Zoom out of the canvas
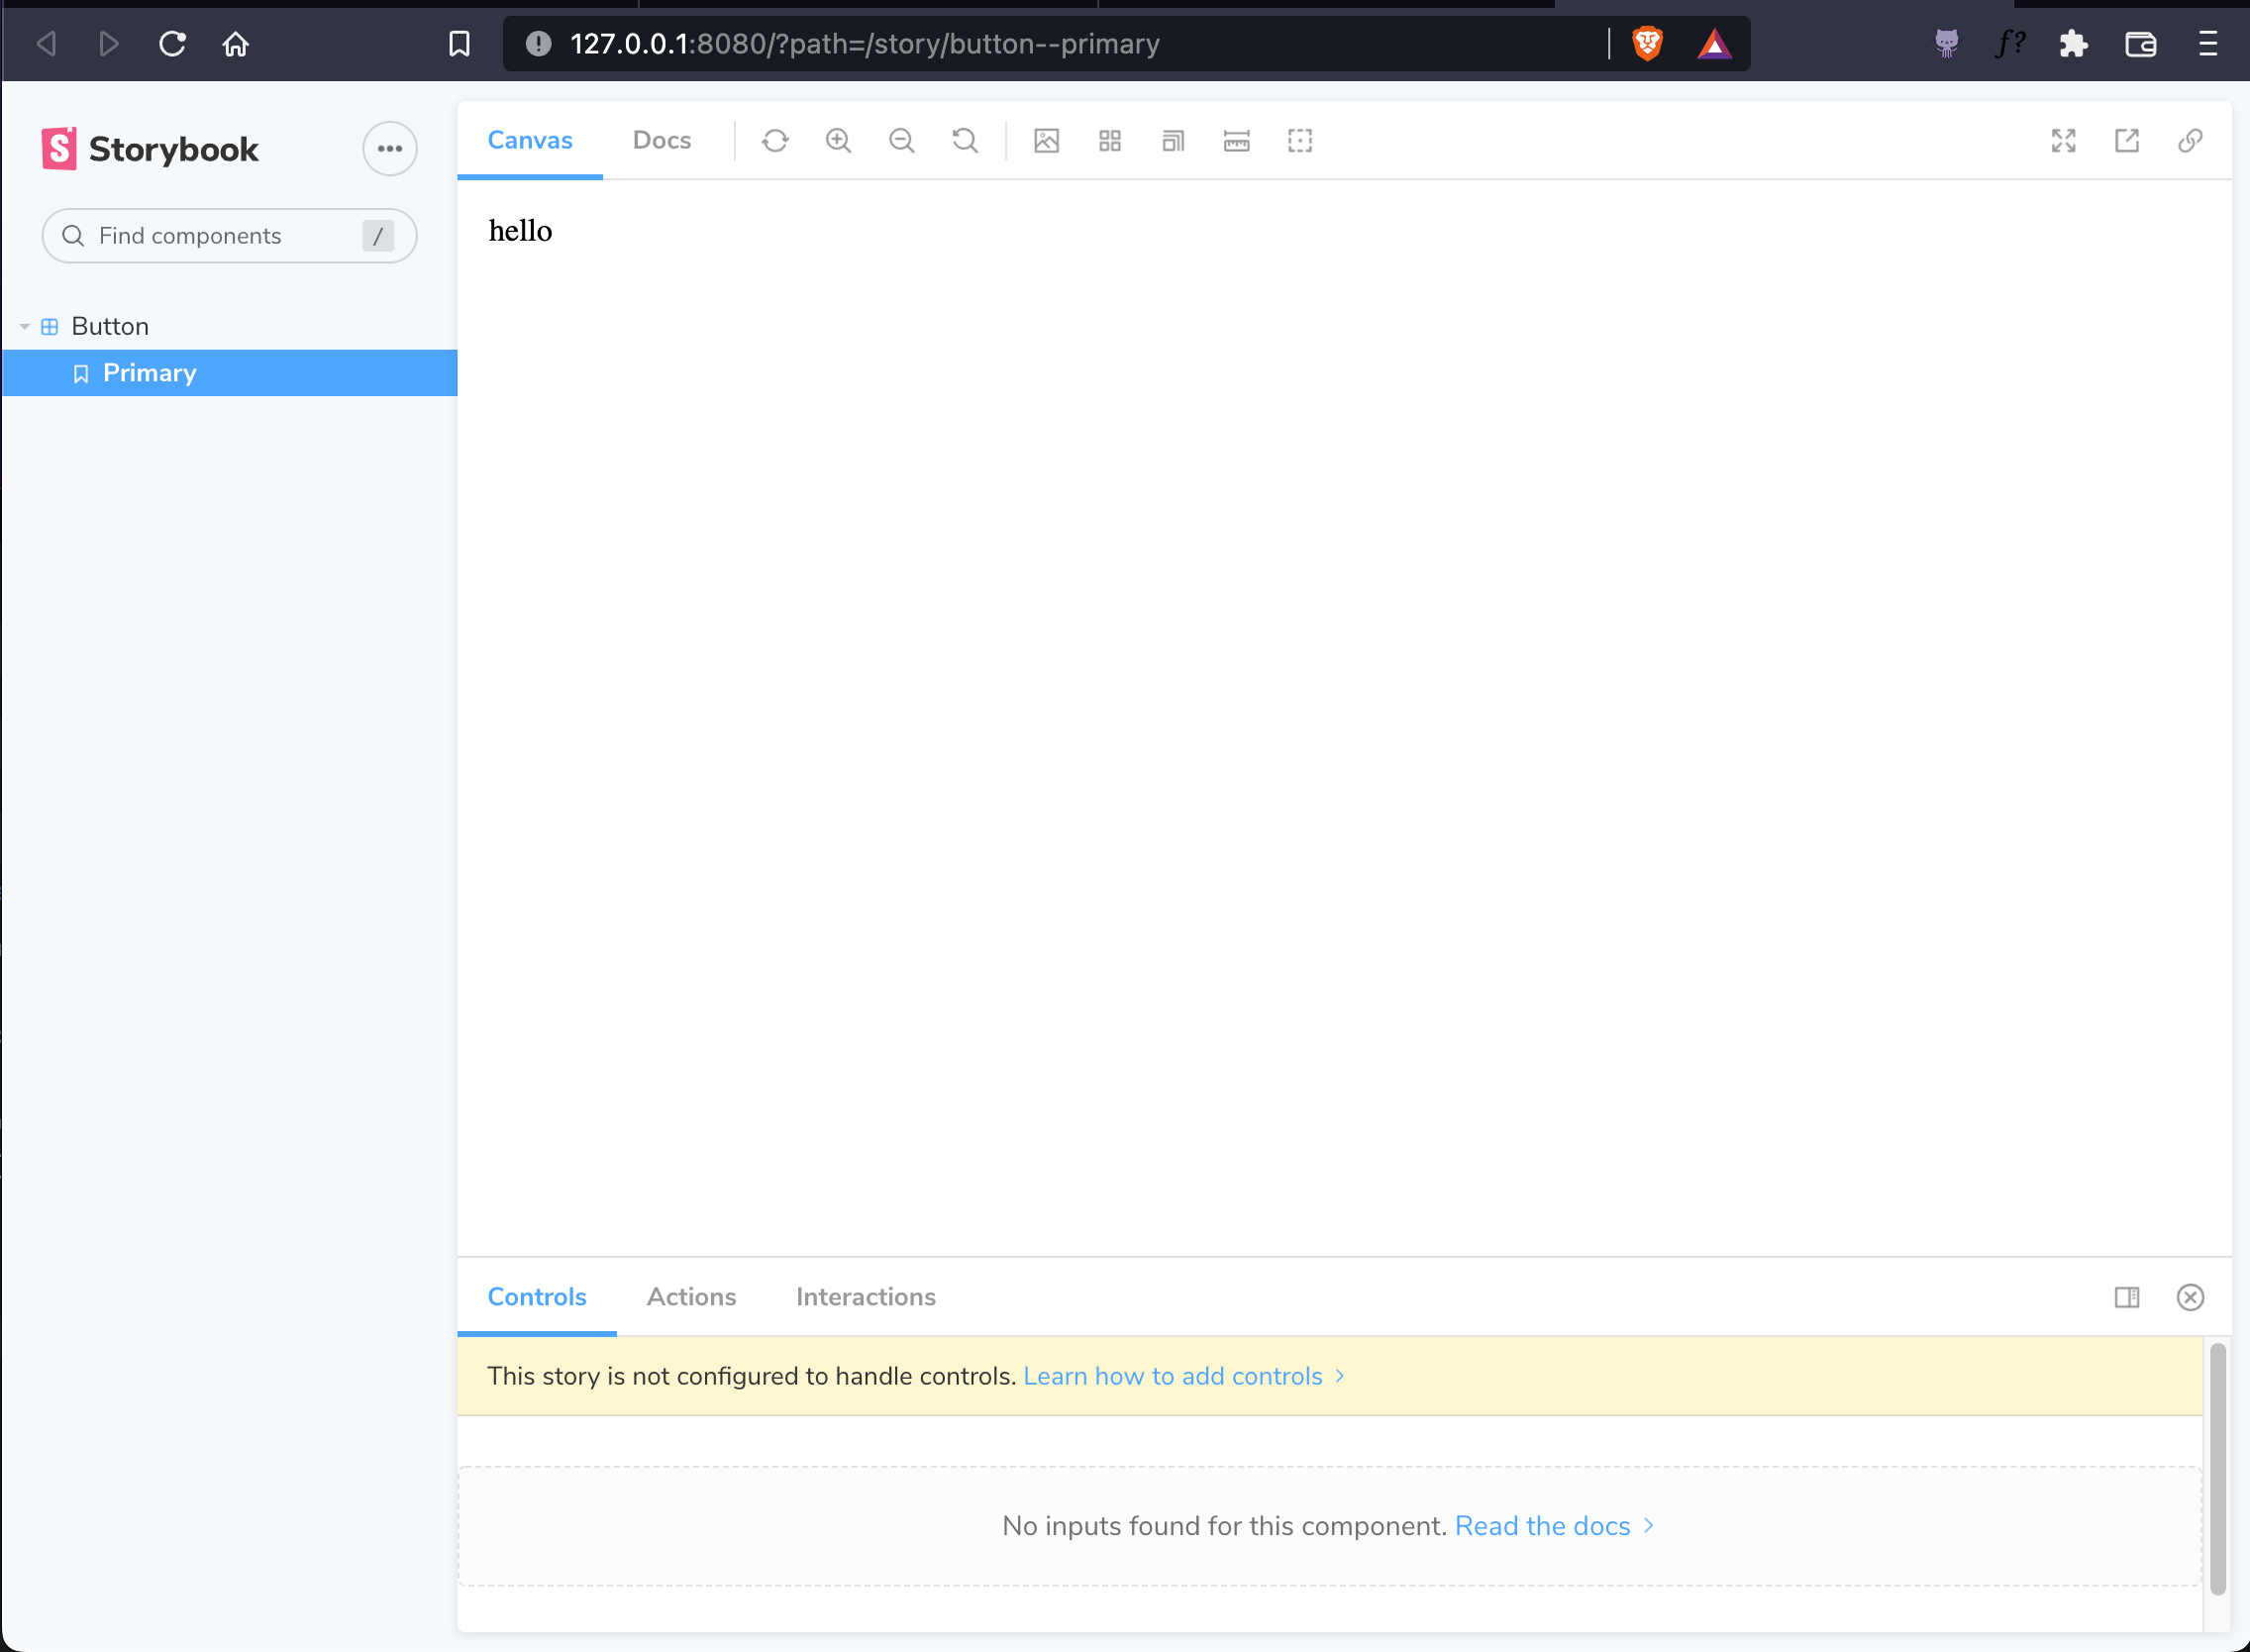Image resolution: width=2250 pixels, height=1652 pixels. 901,140
